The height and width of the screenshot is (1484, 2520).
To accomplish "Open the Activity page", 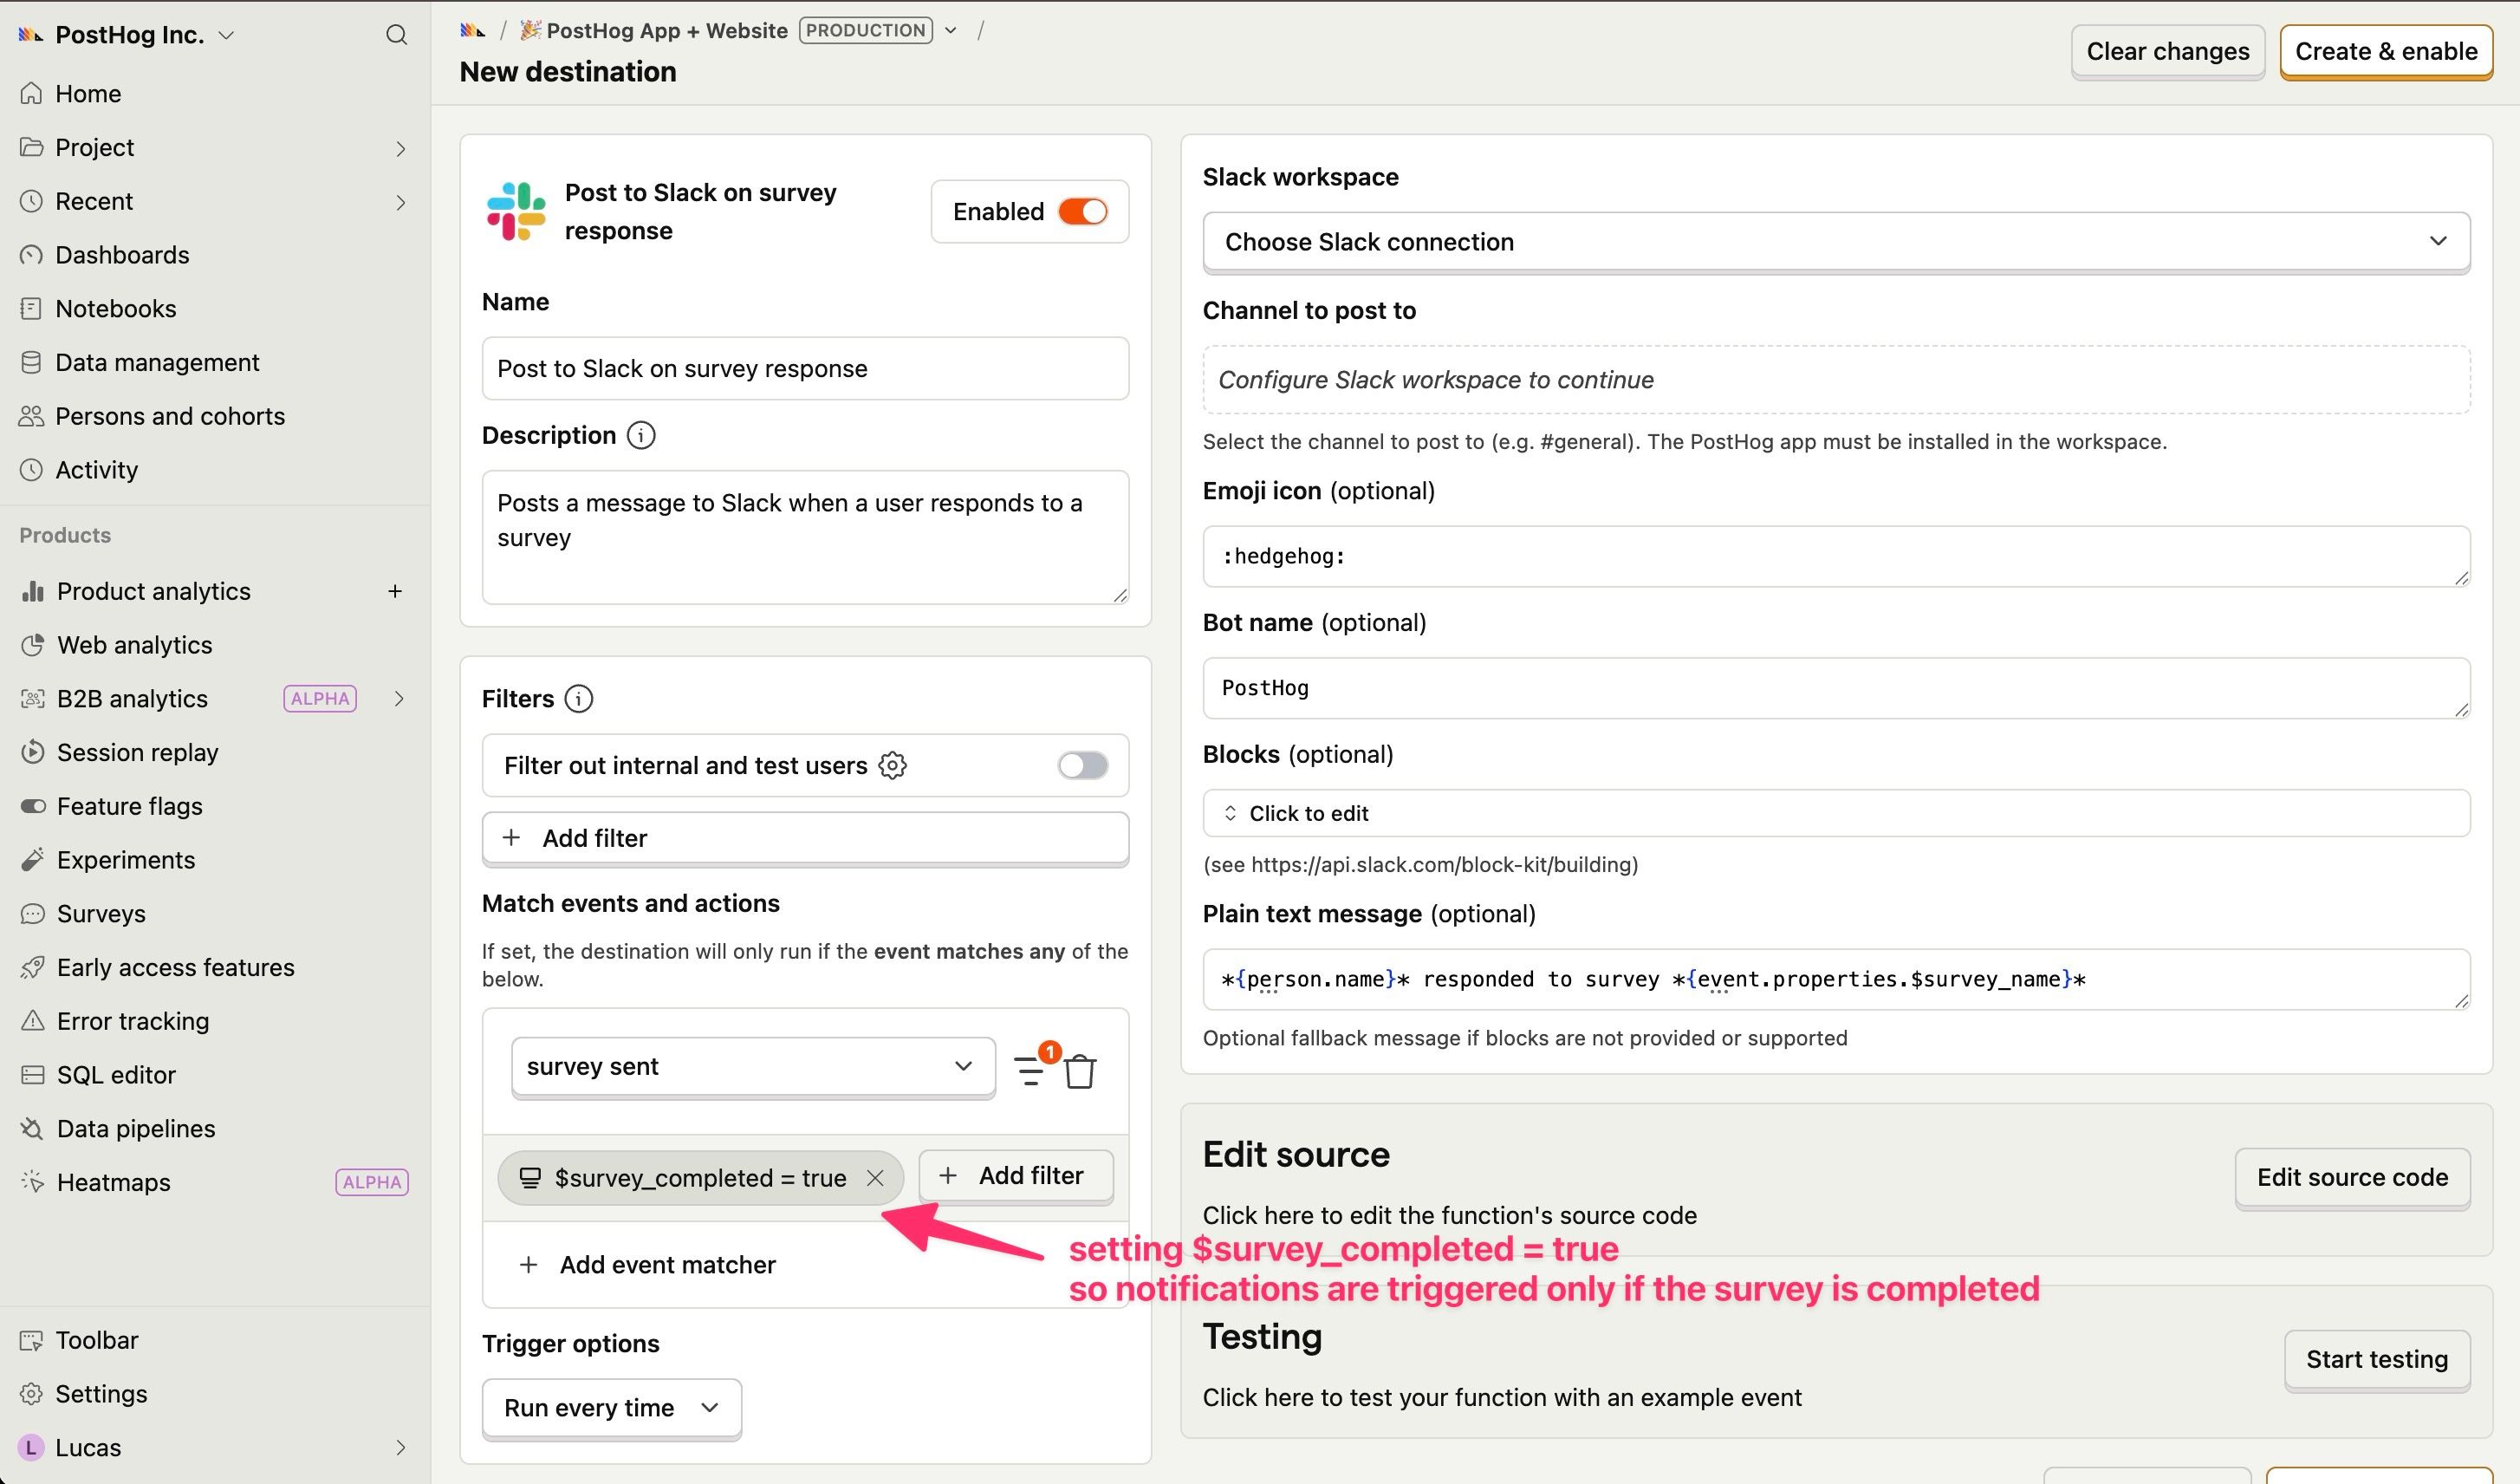I will (96, 470).
